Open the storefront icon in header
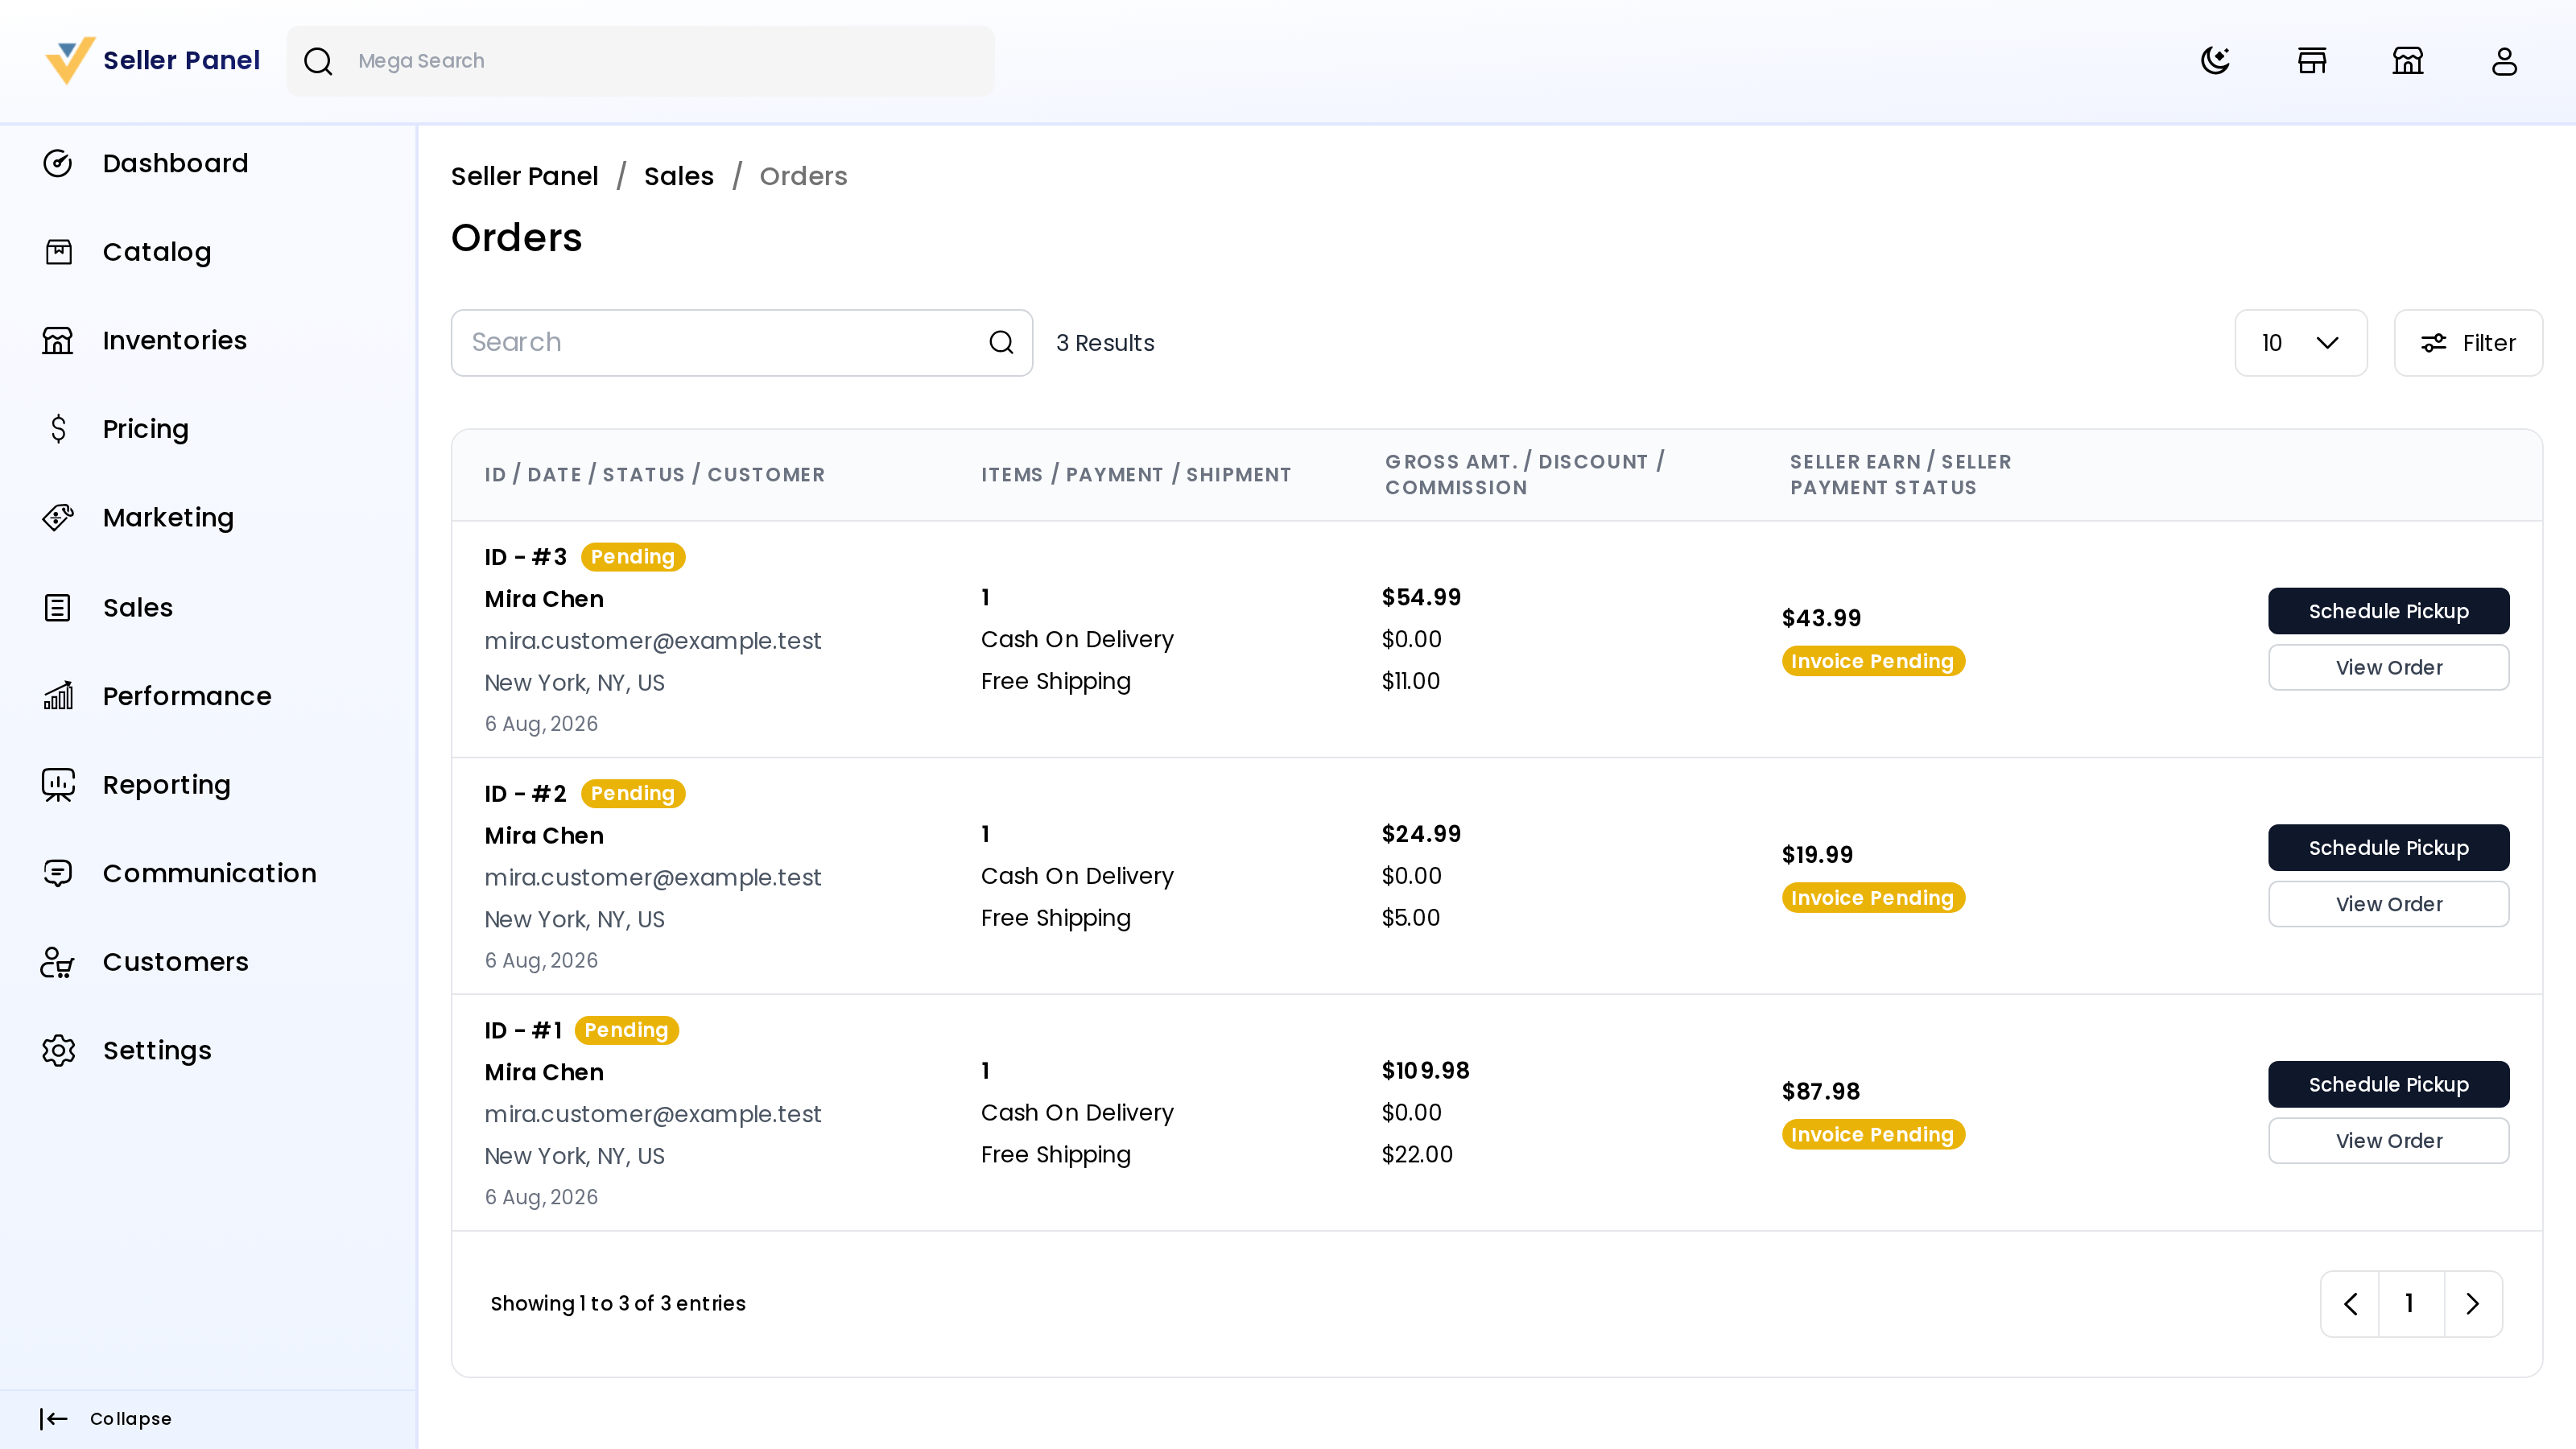 pos(2311,61)
